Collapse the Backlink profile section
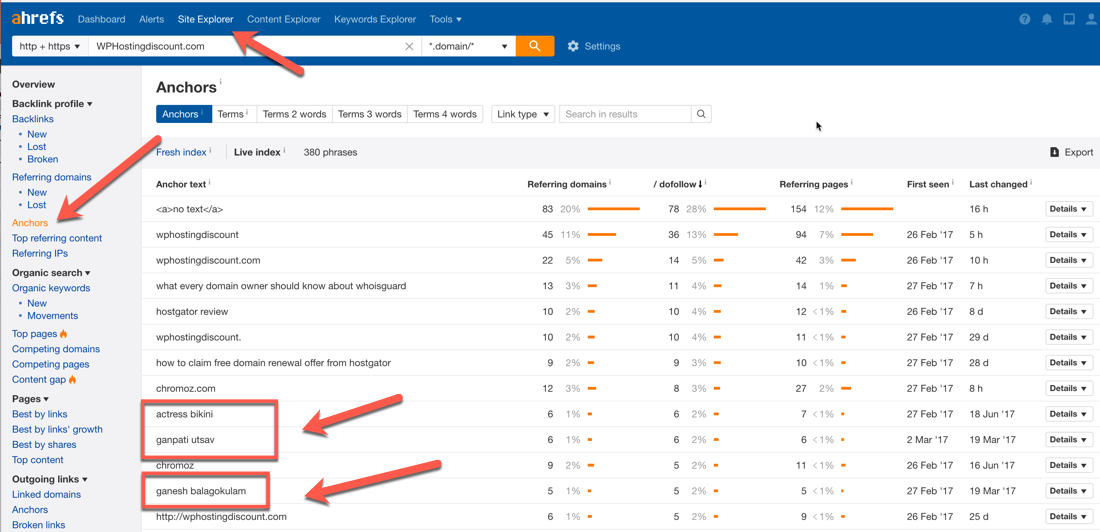 [x=53, y=104]
